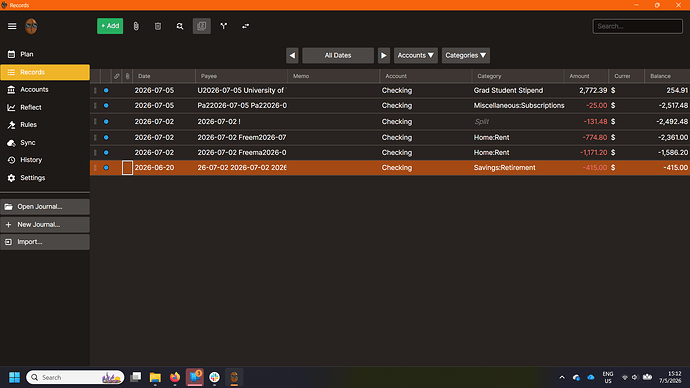This screenshot has height=388, width=690.
Task: Add a new record
Action: [110, 26]
